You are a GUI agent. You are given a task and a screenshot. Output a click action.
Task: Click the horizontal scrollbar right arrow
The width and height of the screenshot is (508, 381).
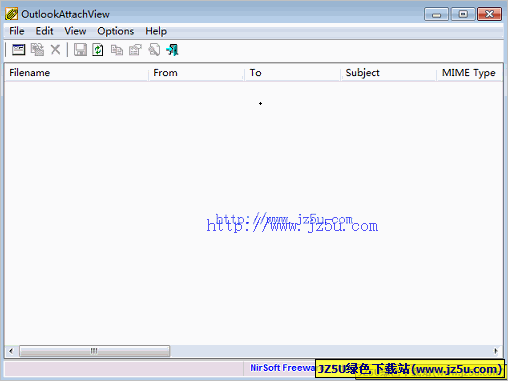click(496, 351)
